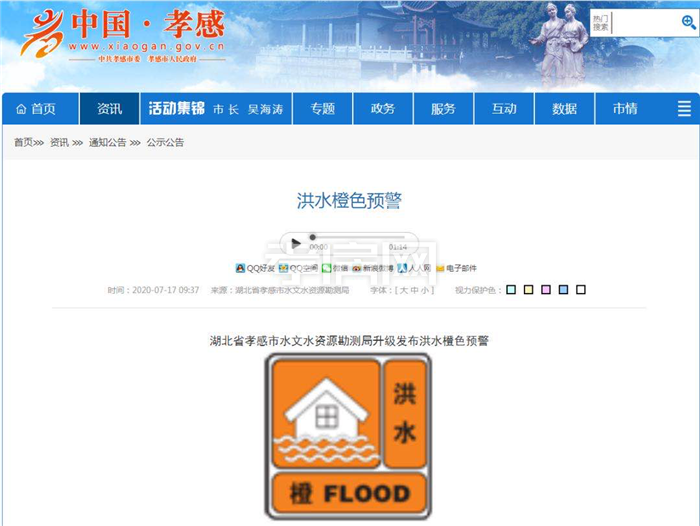Select the pale yellow eye-protection color
The image size is (700, 526).
[529, 290]
